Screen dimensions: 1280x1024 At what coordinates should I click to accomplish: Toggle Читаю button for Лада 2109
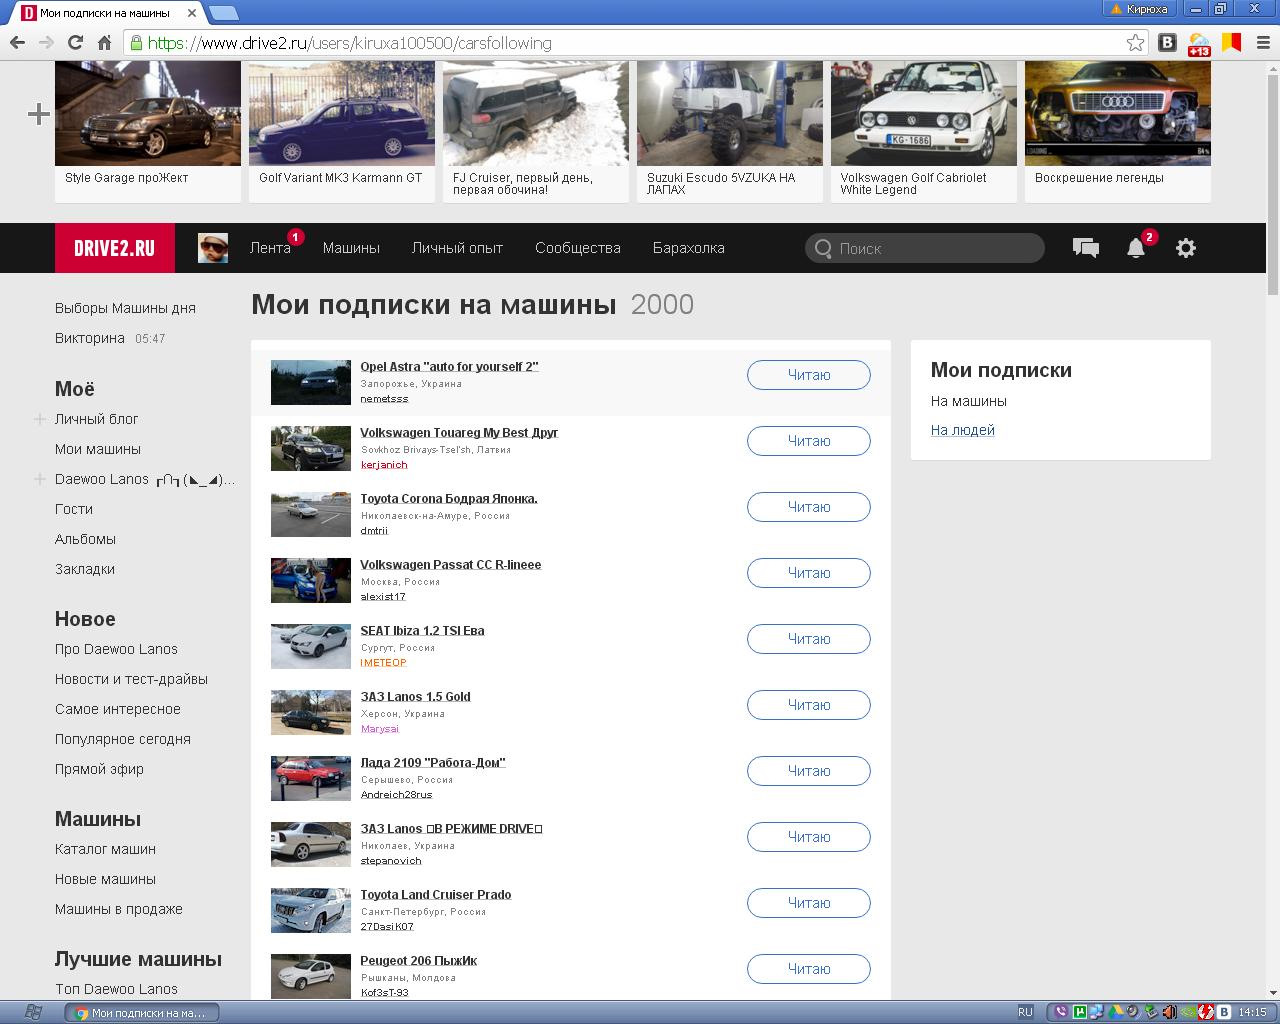809,771
